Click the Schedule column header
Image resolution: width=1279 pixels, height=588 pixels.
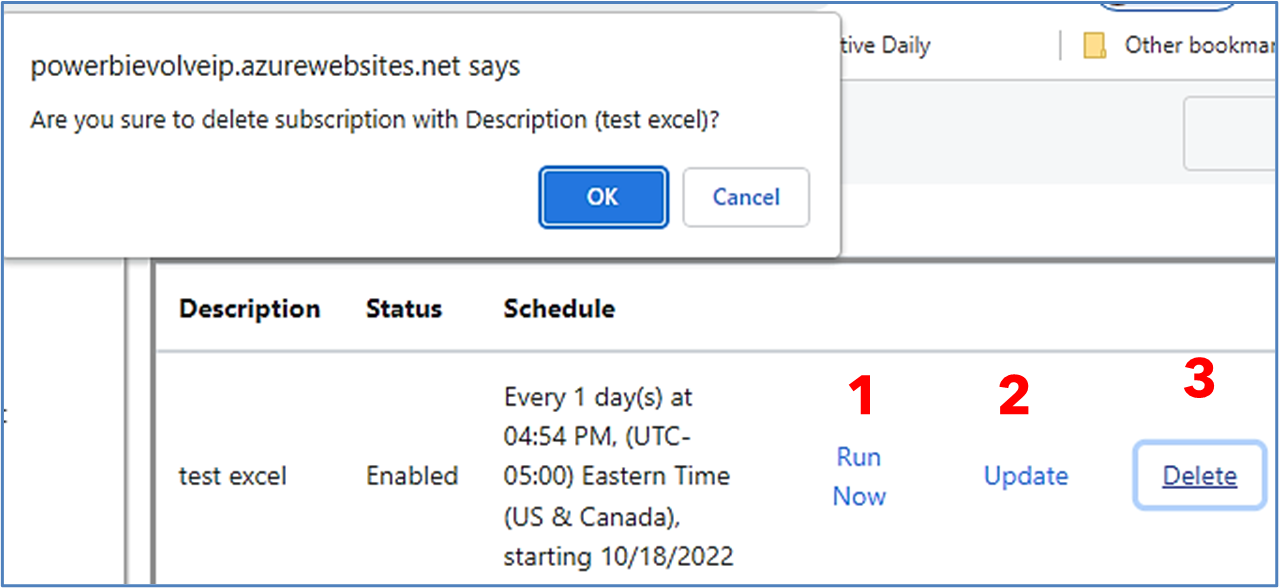click(x=559, y=309)
